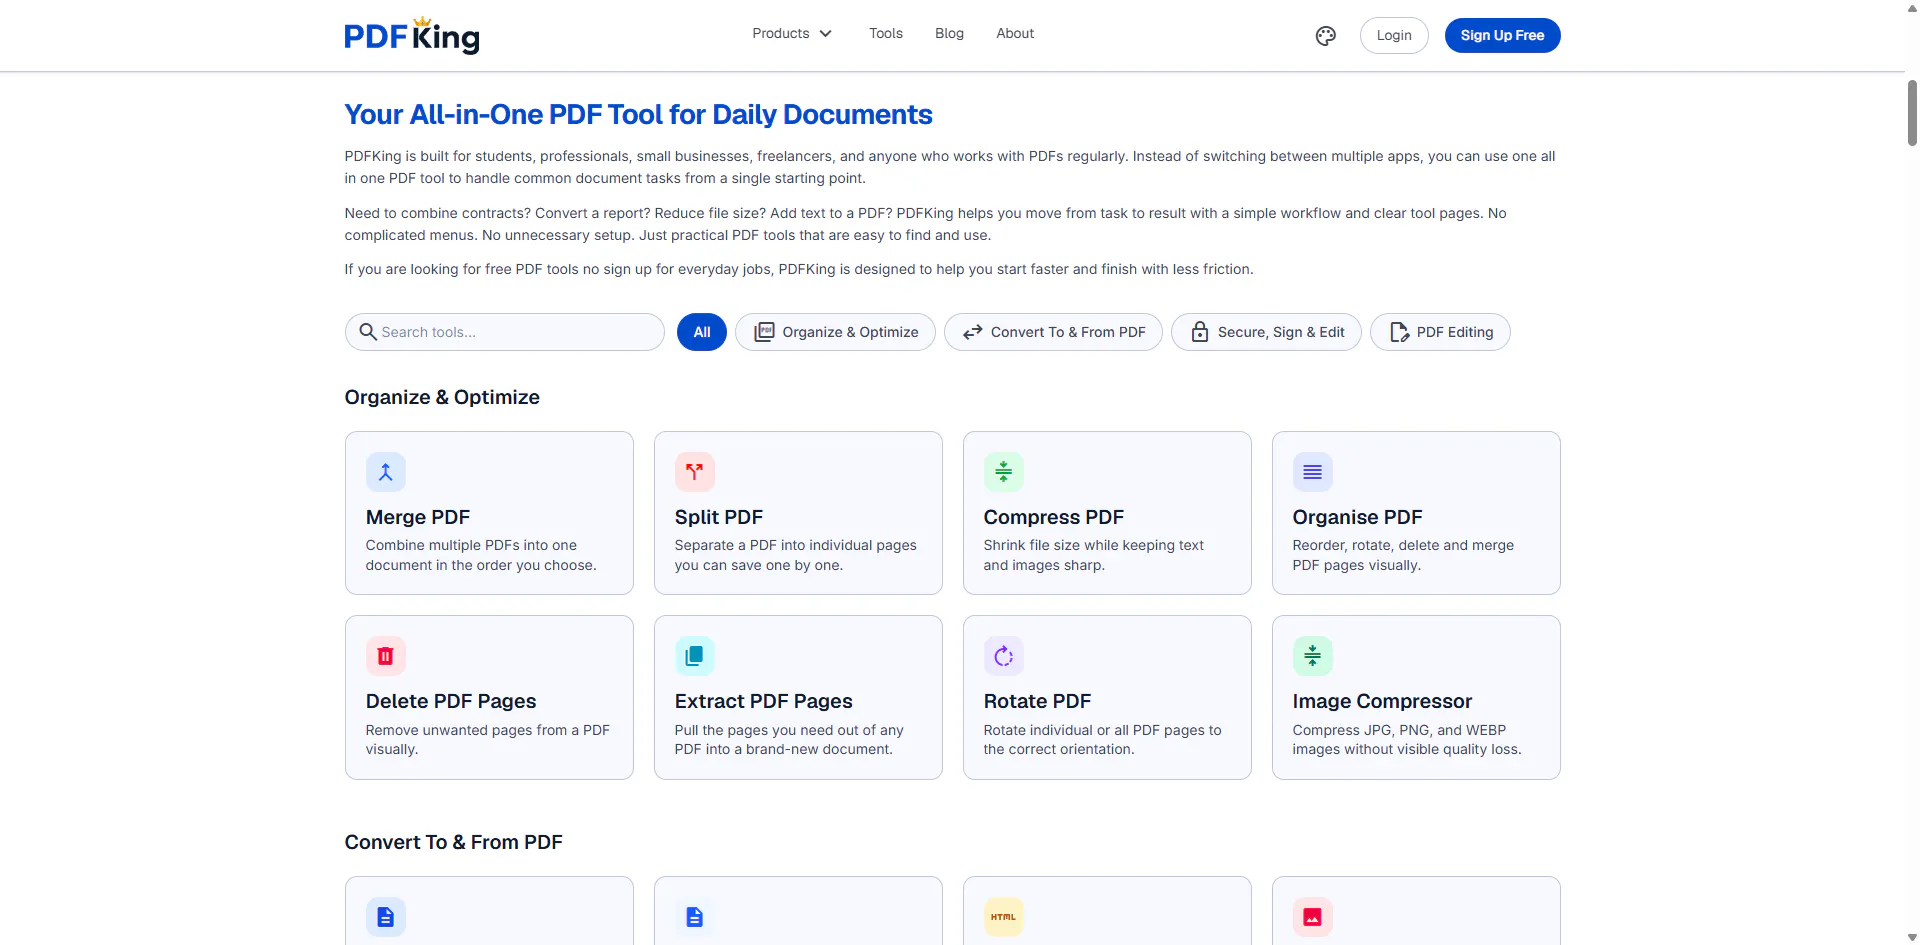Click the scrollbar down arrow

(x=1912, y=937)
